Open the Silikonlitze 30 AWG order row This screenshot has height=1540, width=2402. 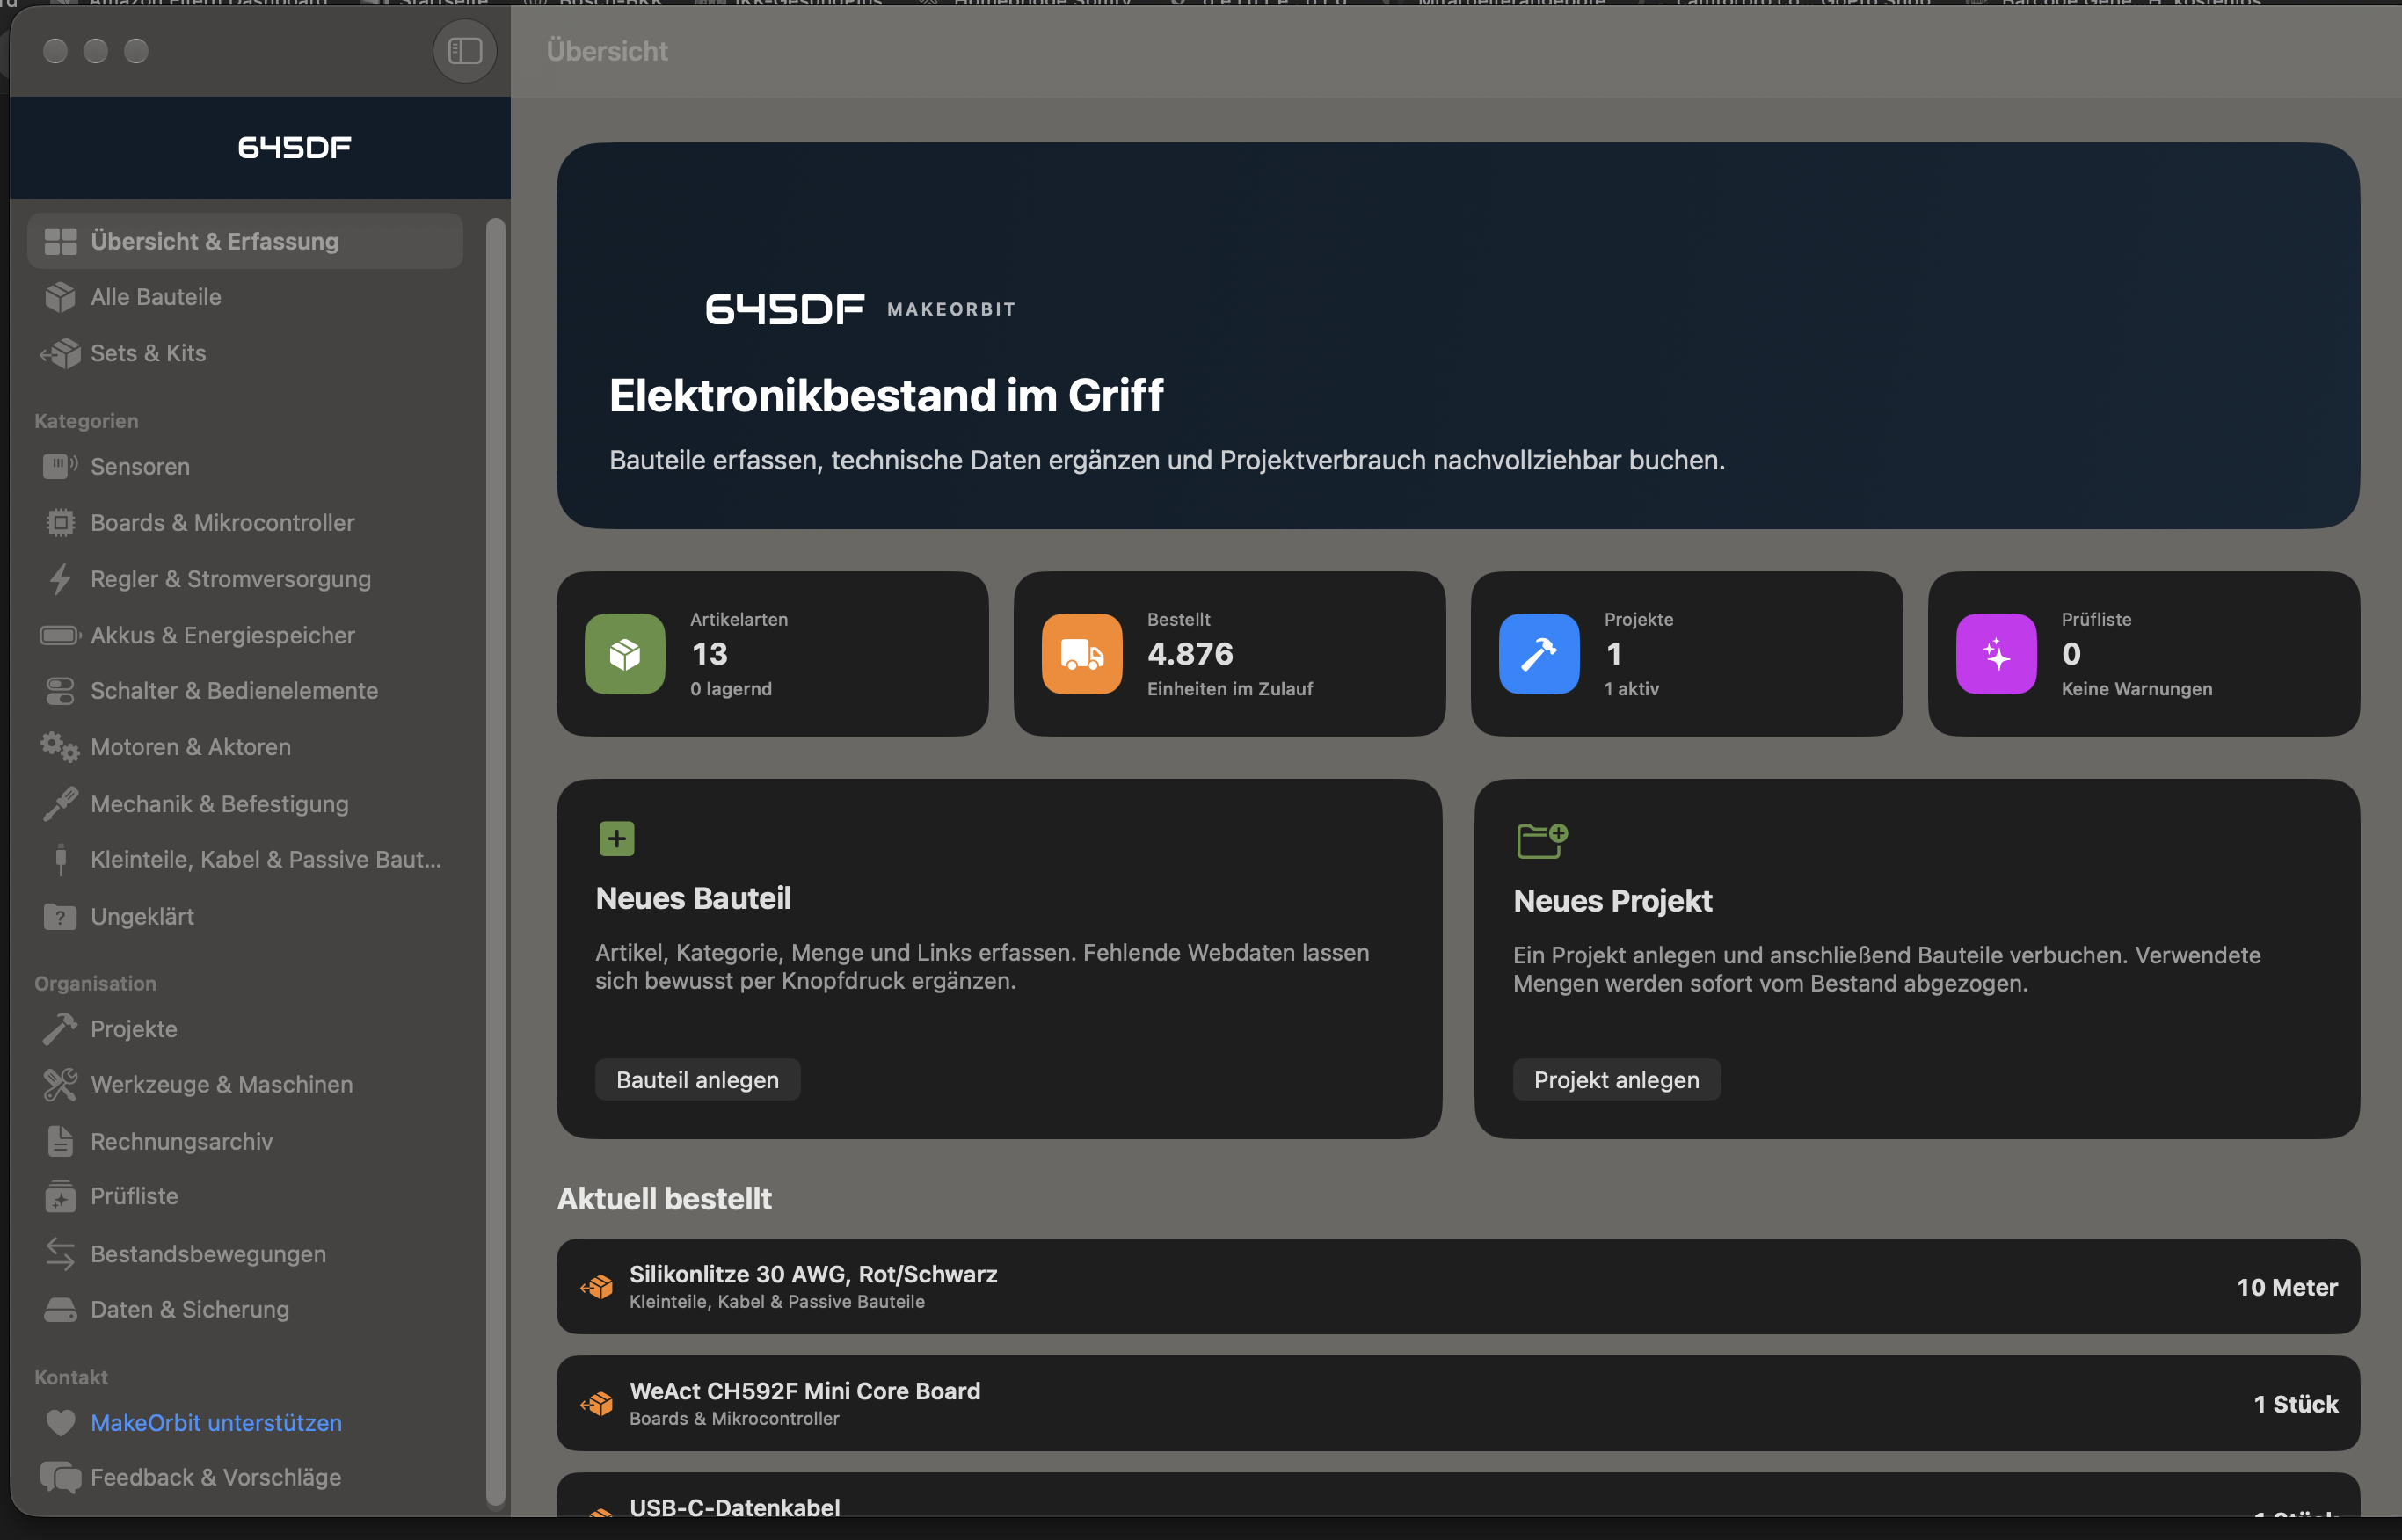click(1458, 1287)
